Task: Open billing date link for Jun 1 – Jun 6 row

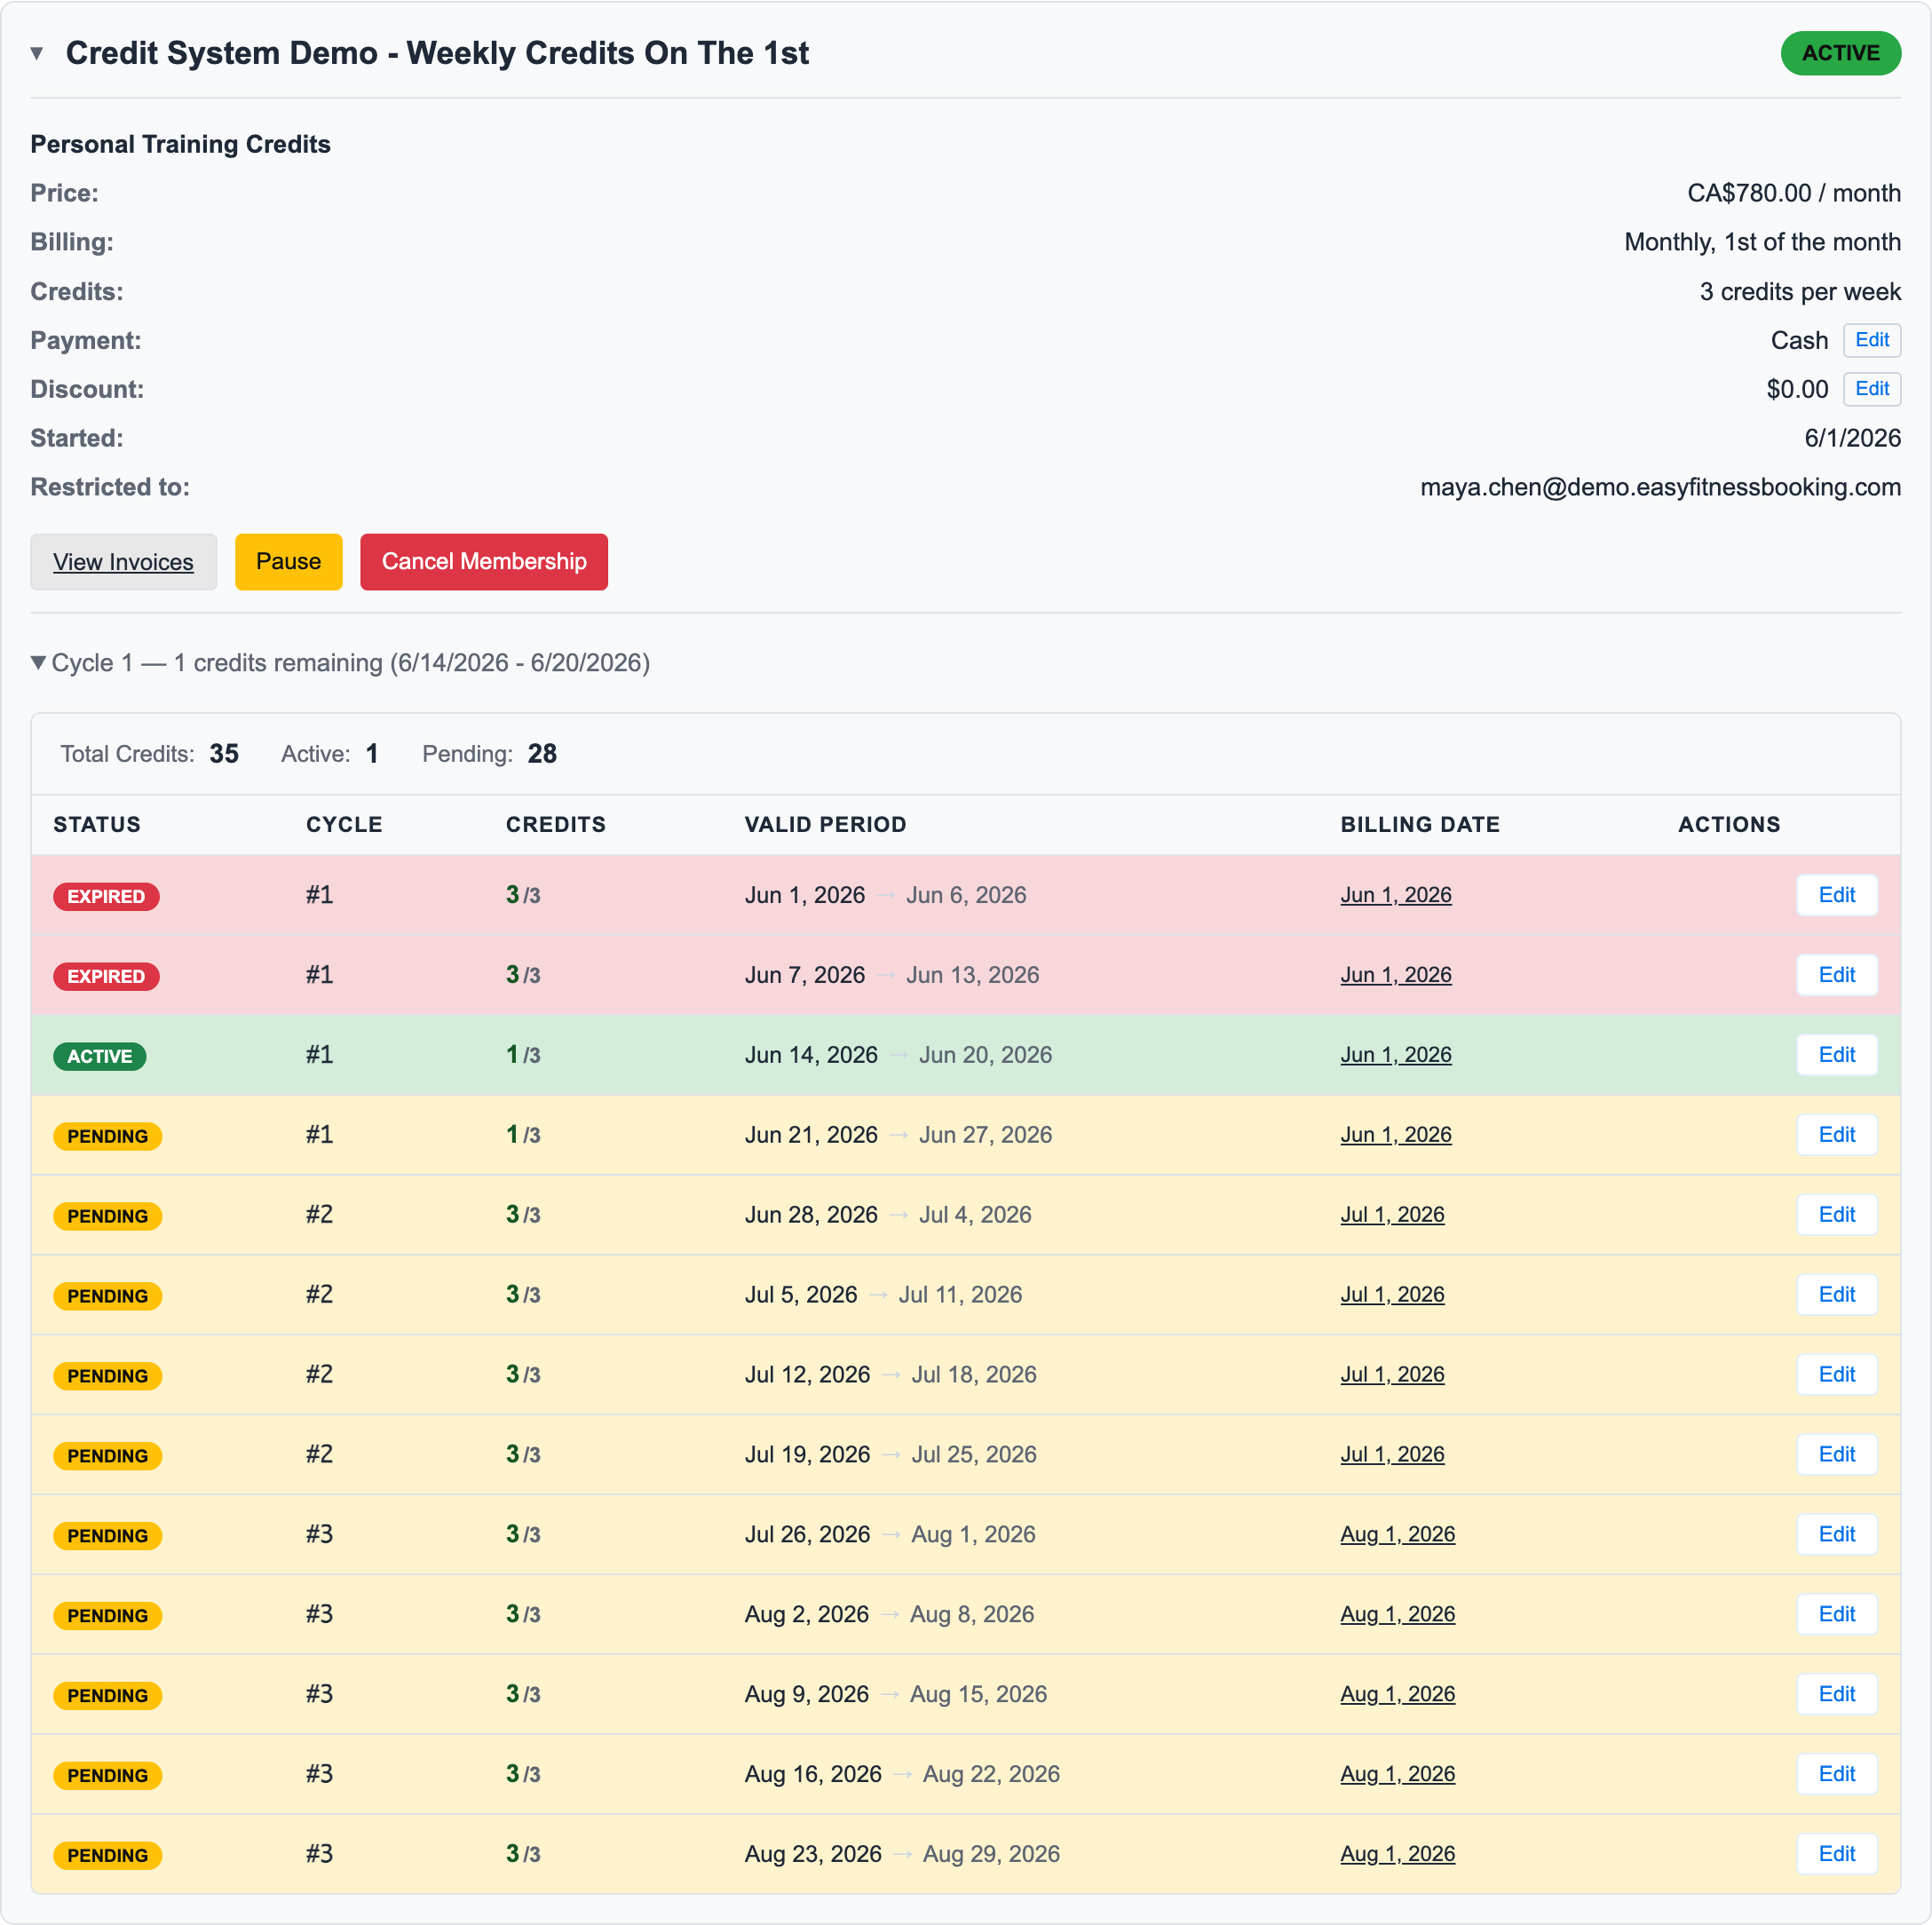Action: (1396, 895)
